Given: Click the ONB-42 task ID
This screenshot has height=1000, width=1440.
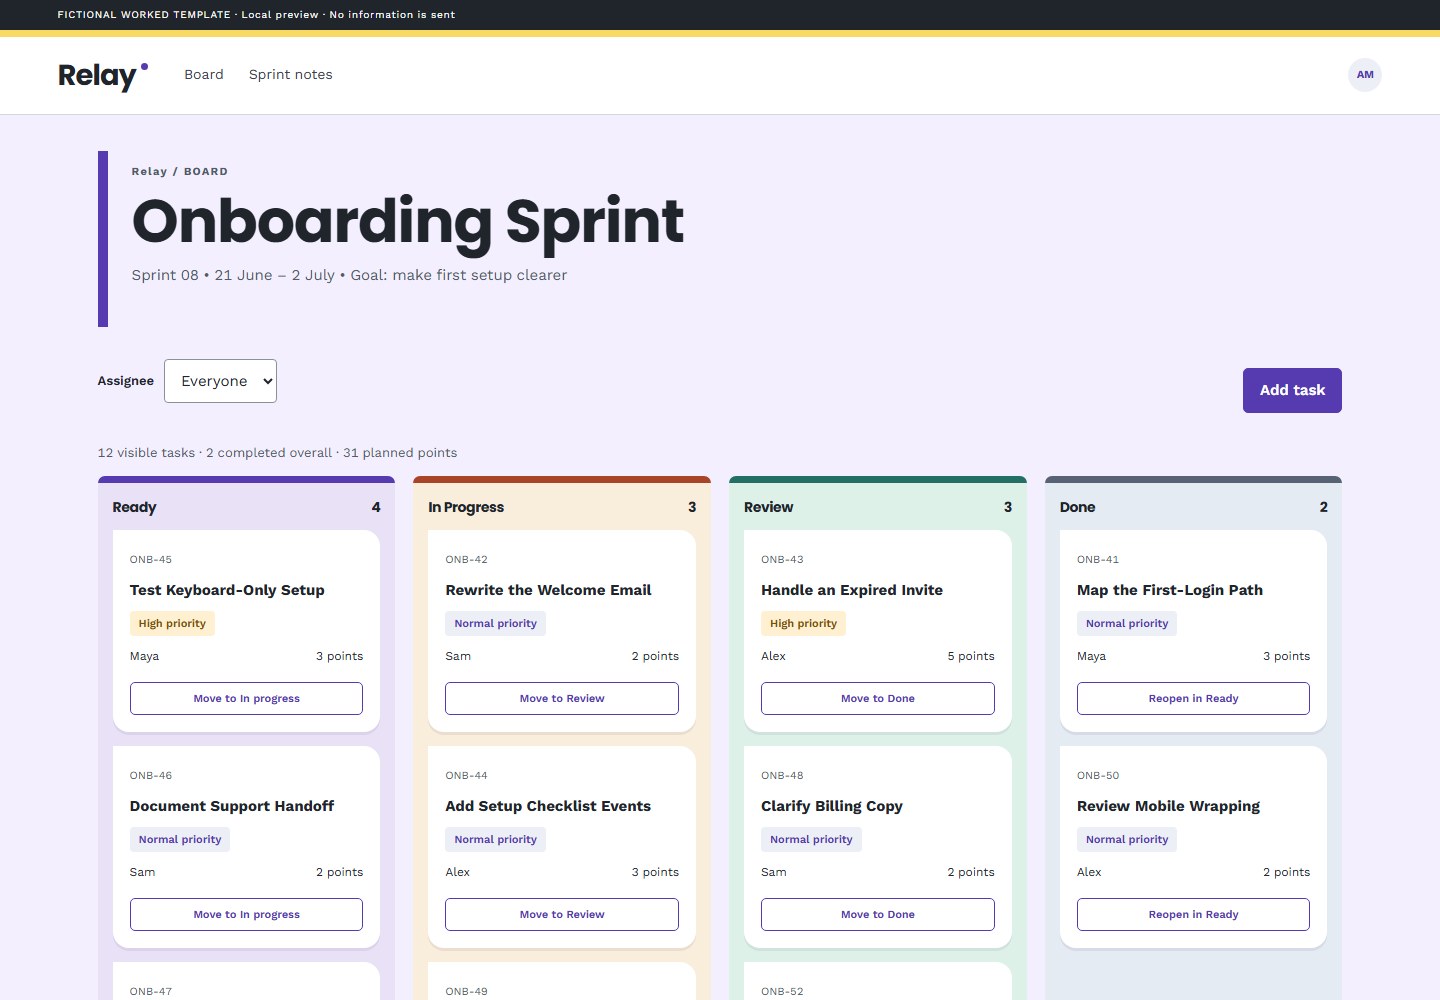Looking at the screenshot, I should pyautogui.click(x=466, y=560).
